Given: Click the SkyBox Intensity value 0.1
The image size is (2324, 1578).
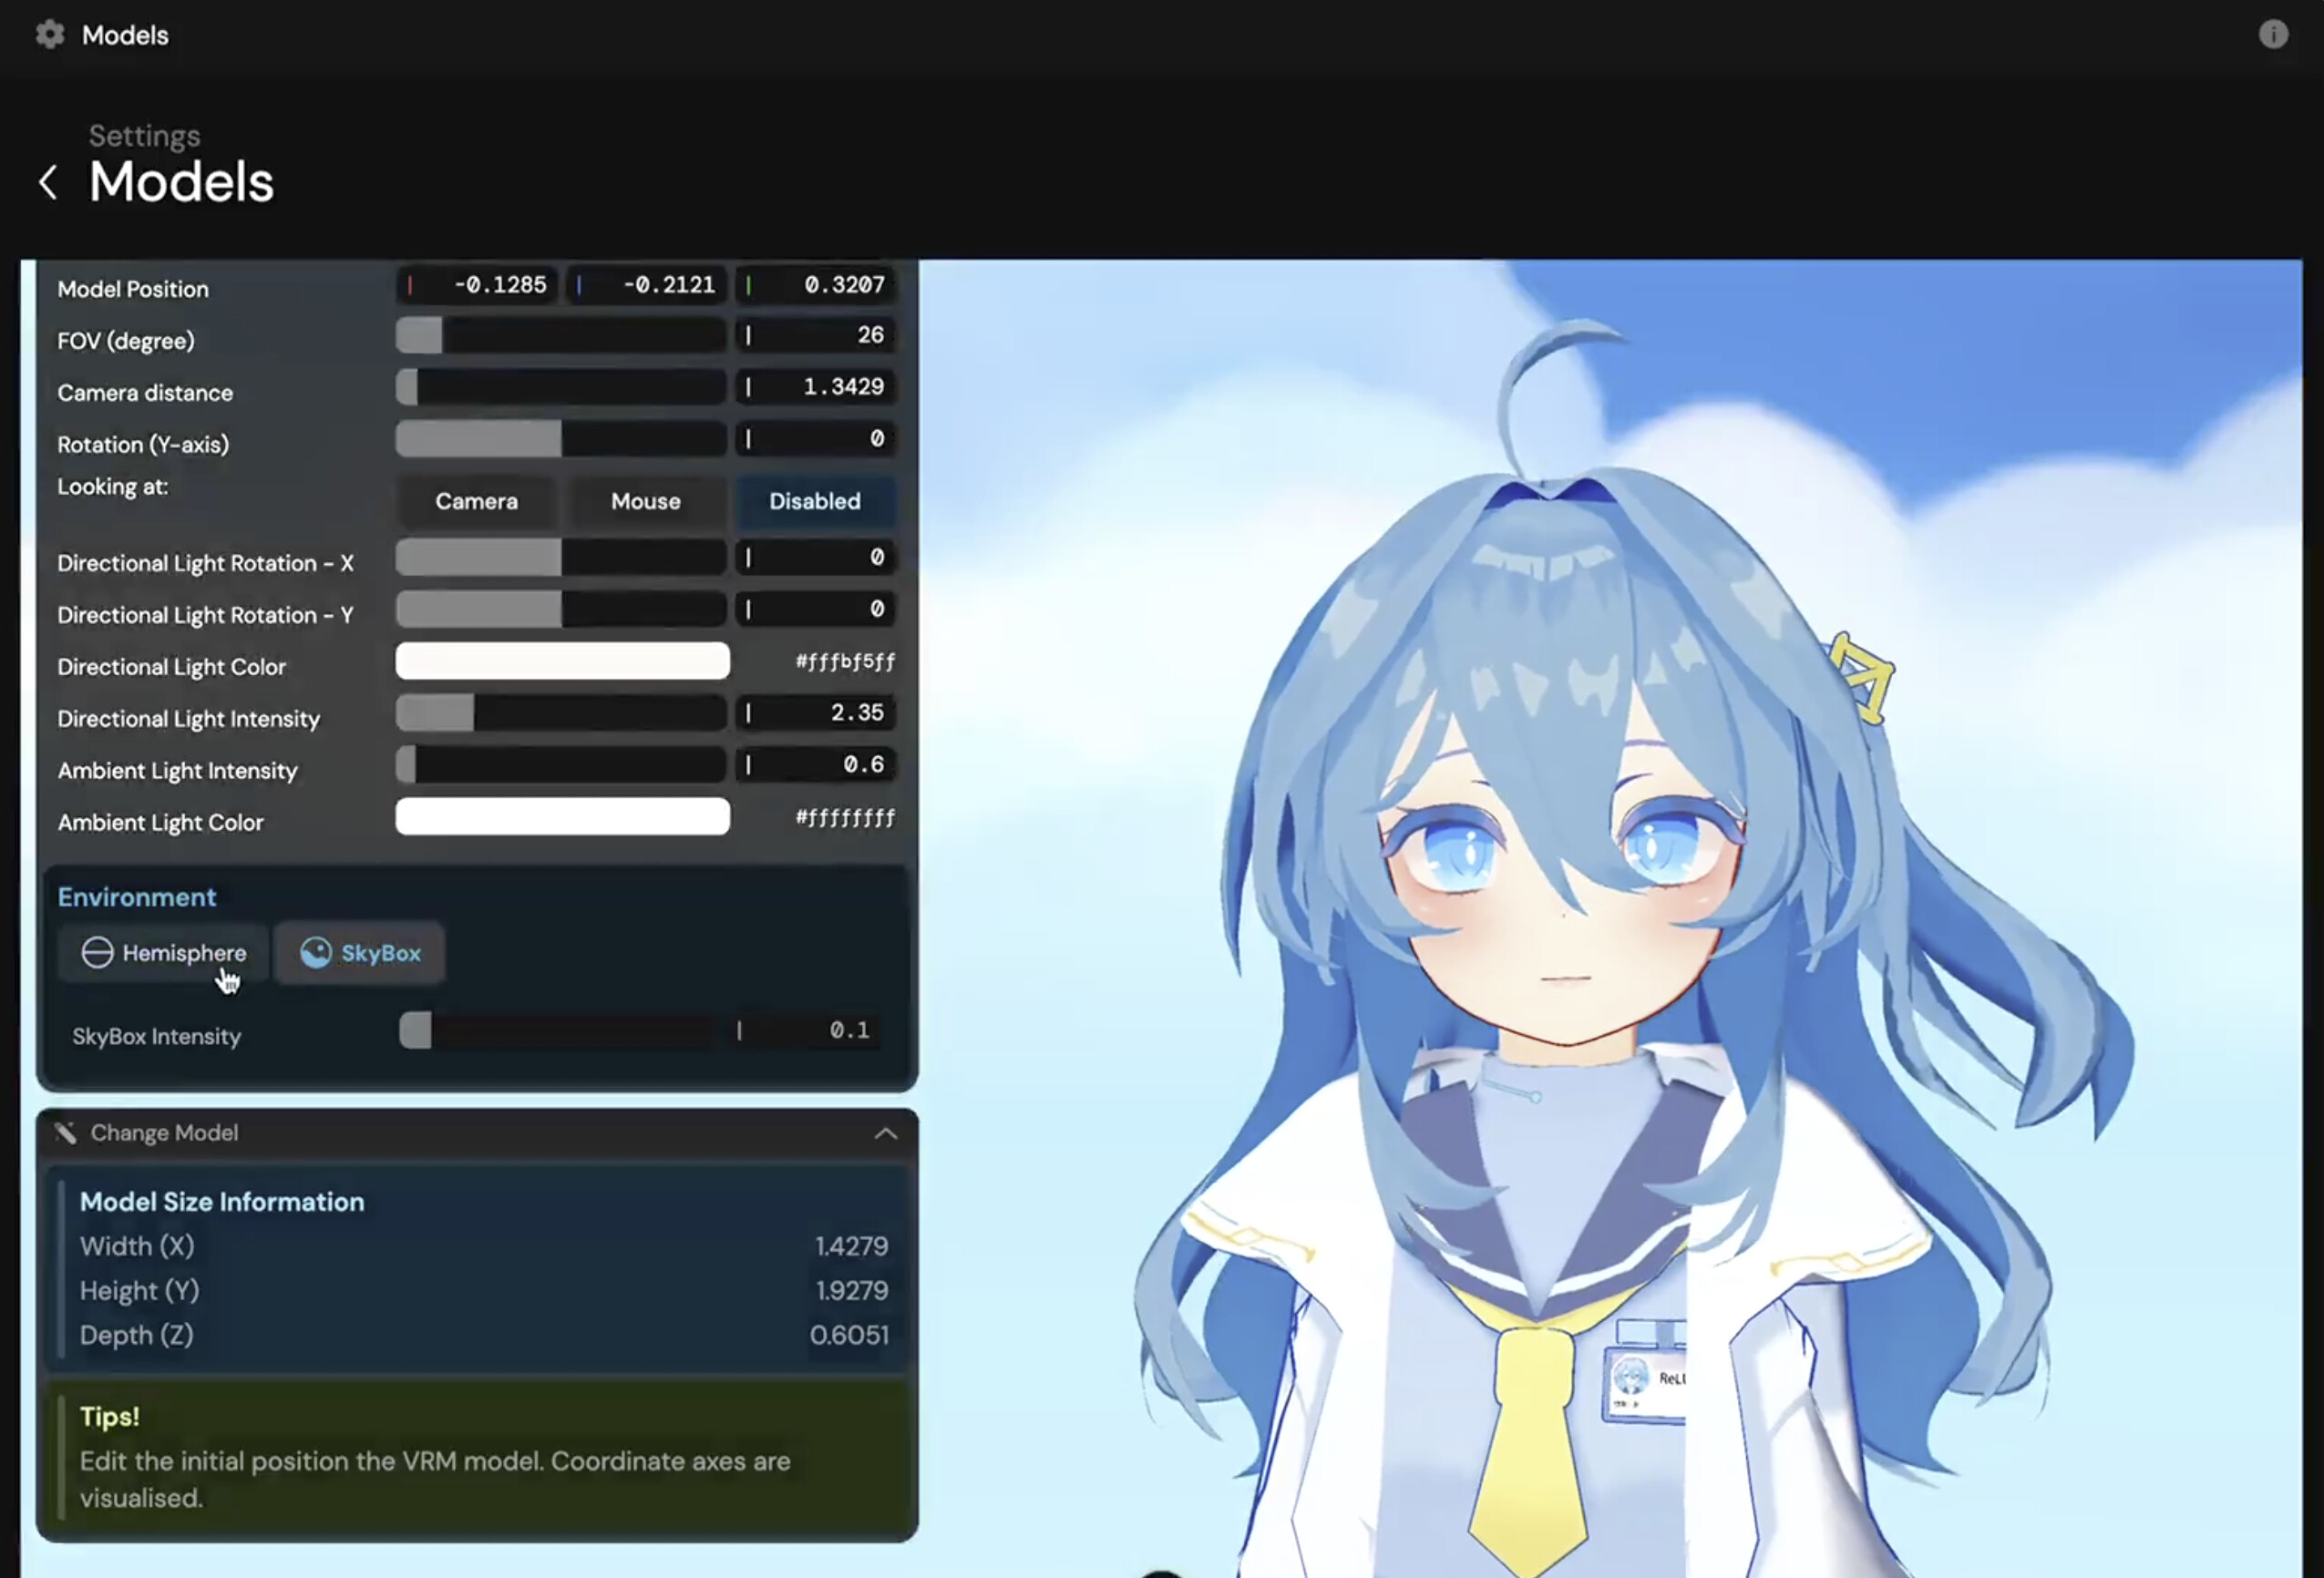Looking at the screenshot, I should [x=805, y=1030].
